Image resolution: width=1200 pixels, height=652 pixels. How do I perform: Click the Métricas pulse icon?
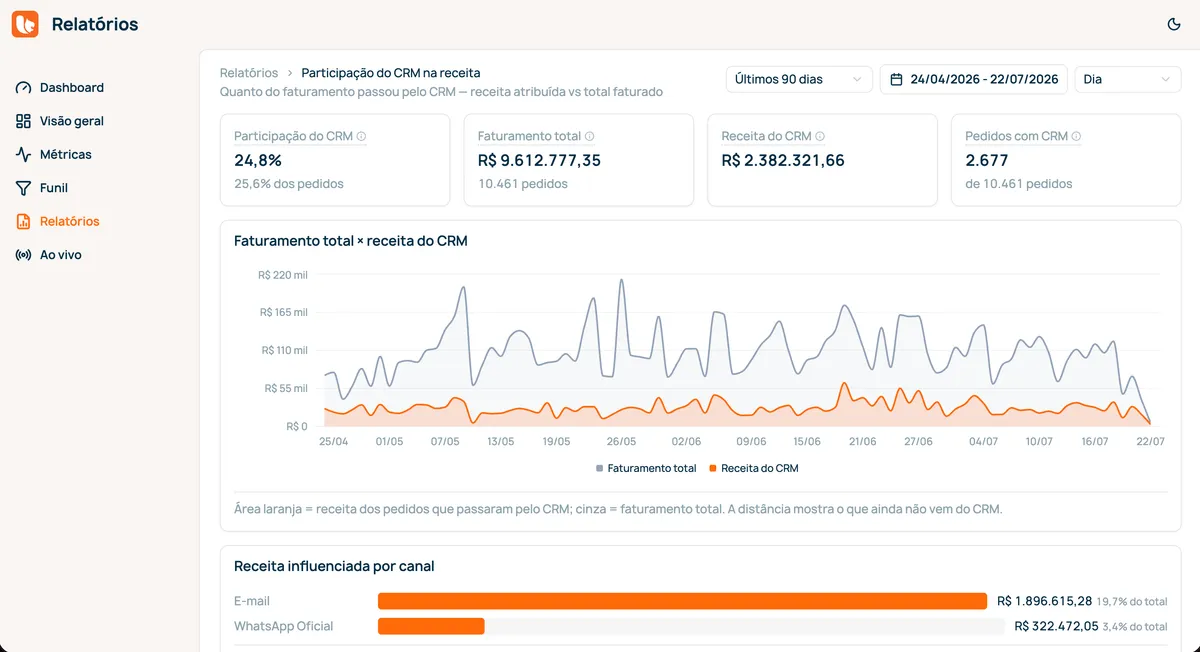(23, 155)
